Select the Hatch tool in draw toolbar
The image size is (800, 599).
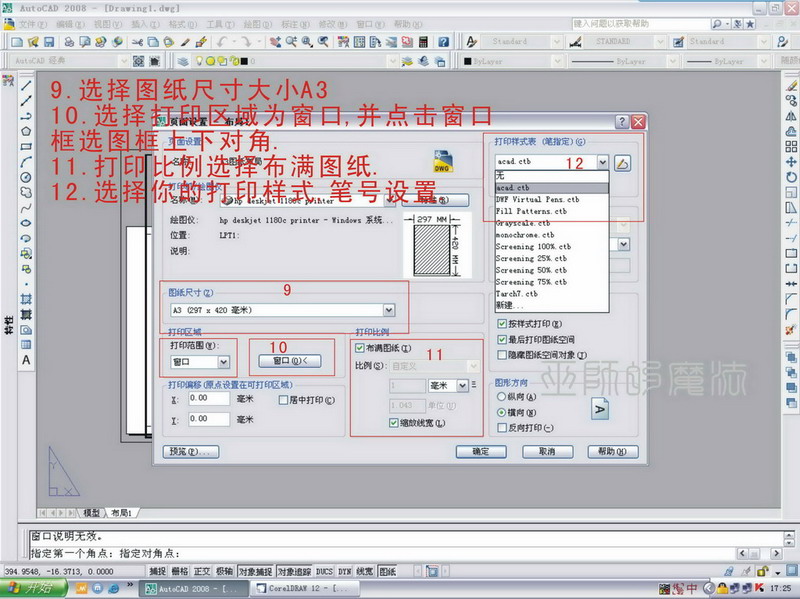coord(26,299)
